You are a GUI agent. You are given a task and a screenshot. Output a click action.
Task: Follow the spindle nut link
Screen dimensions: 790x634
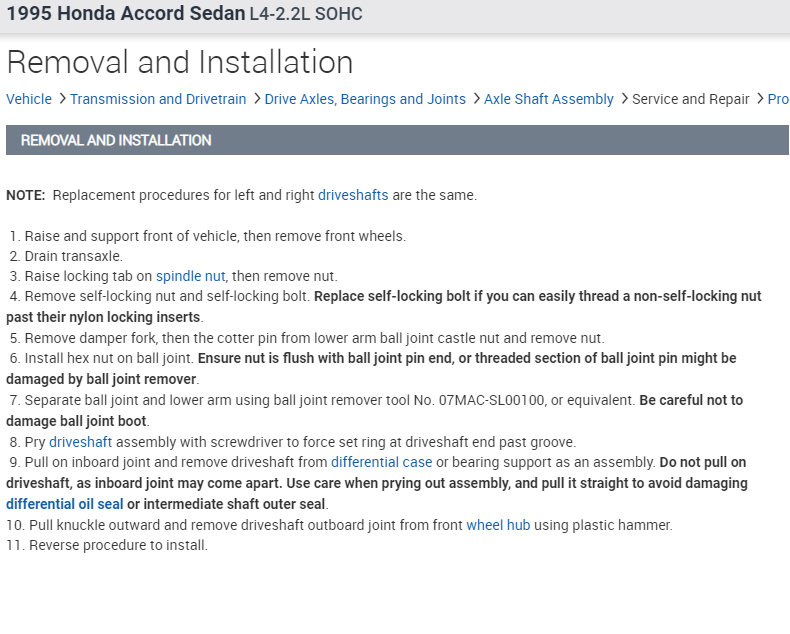point(190,276)
